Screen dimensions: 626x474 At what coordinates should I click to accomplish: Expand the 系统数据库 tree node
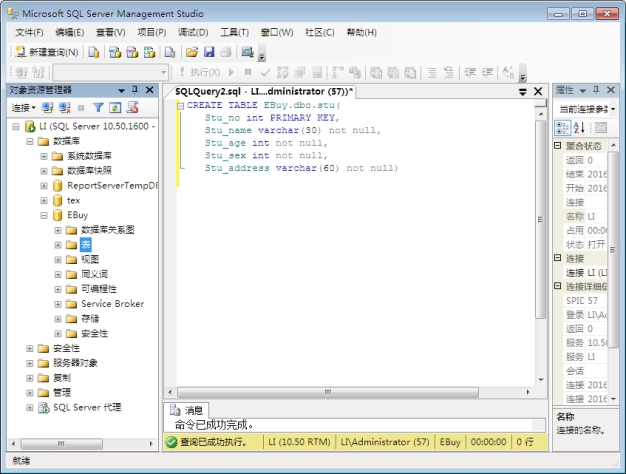point(44,156)
